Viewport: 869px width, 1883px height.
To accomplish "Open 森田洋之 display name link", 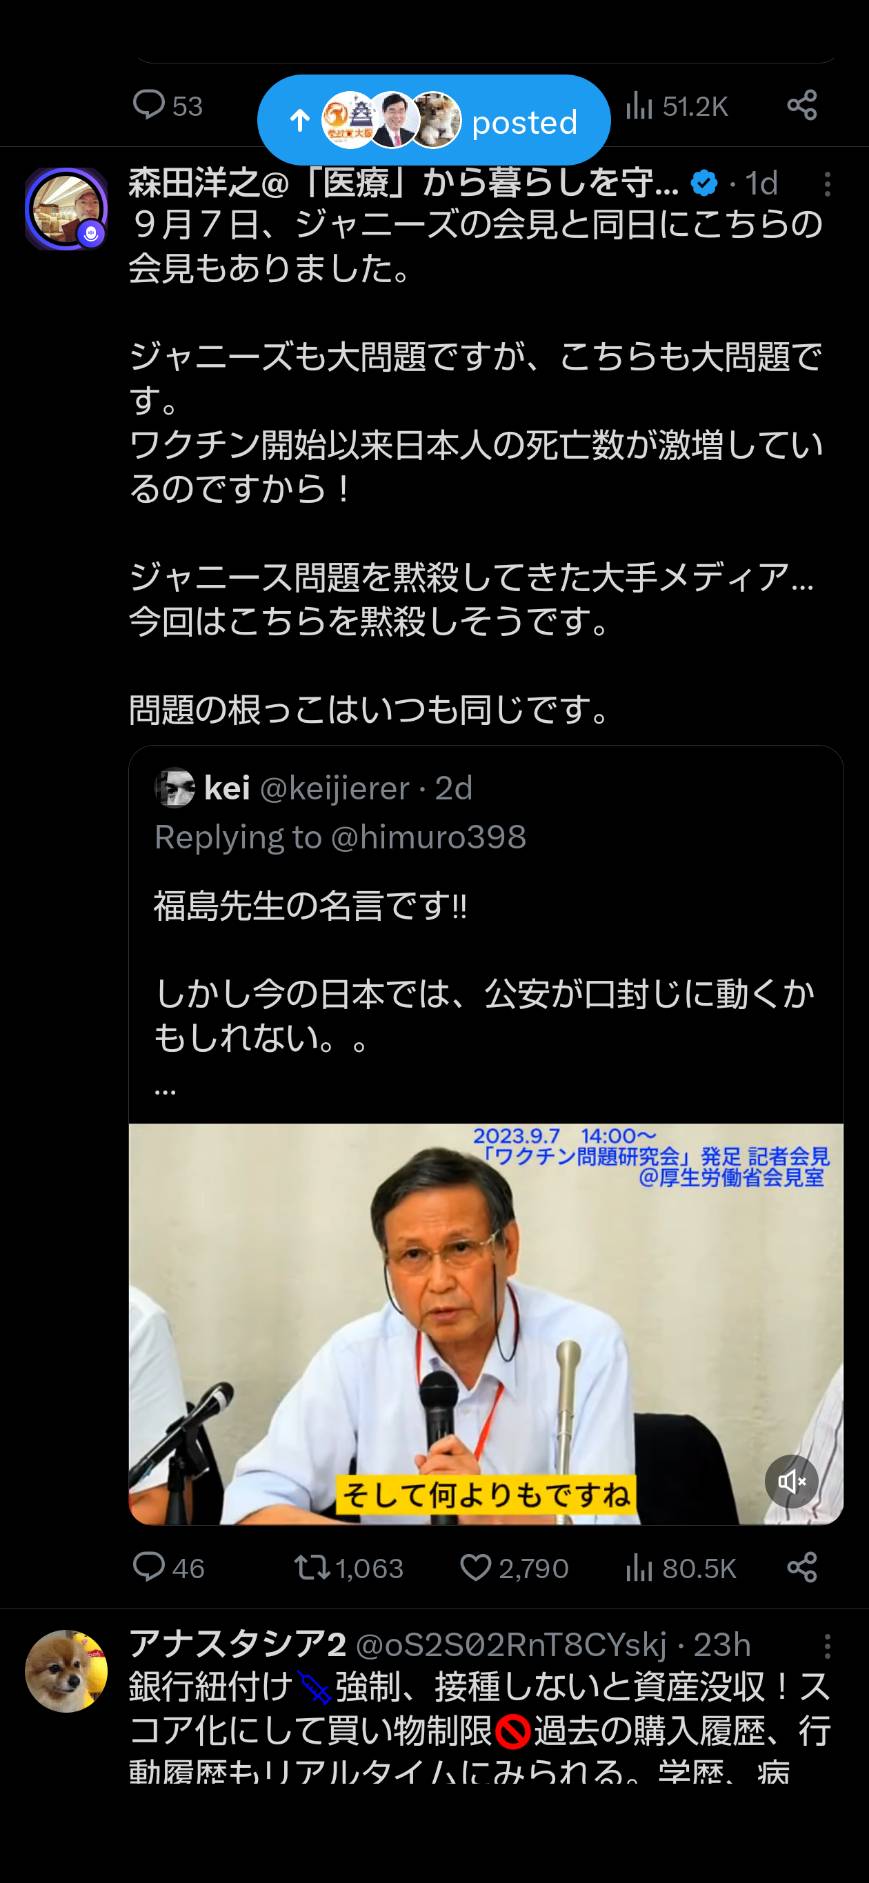I will pos(404,183).
